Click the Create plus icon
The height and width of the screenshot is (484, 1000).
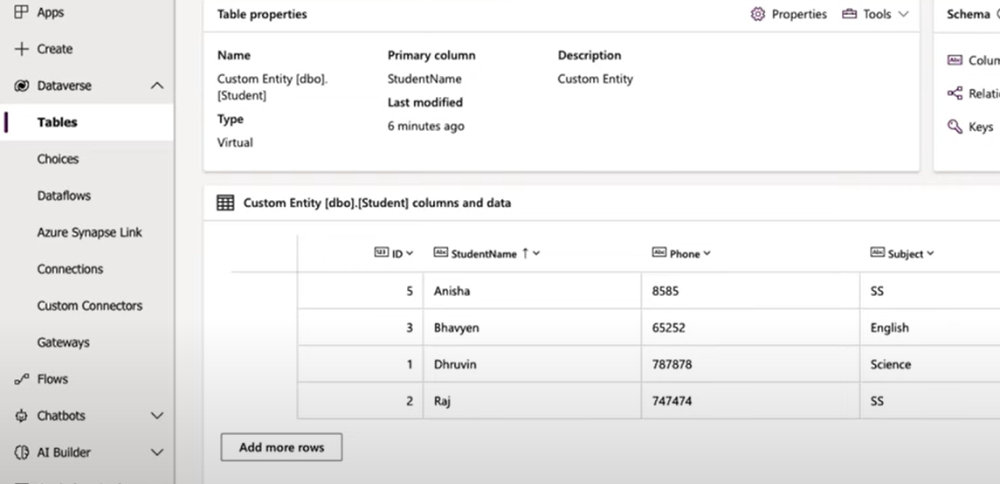[22, 49]
